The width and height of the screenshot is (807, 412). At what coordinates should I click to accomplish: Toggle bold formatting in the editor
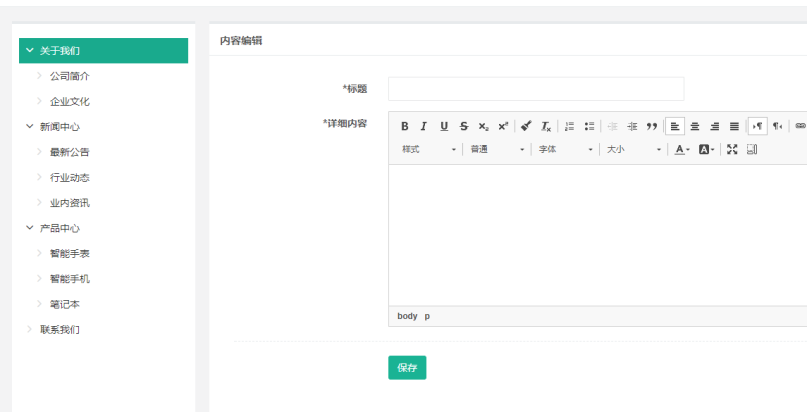tap(405, 126)
